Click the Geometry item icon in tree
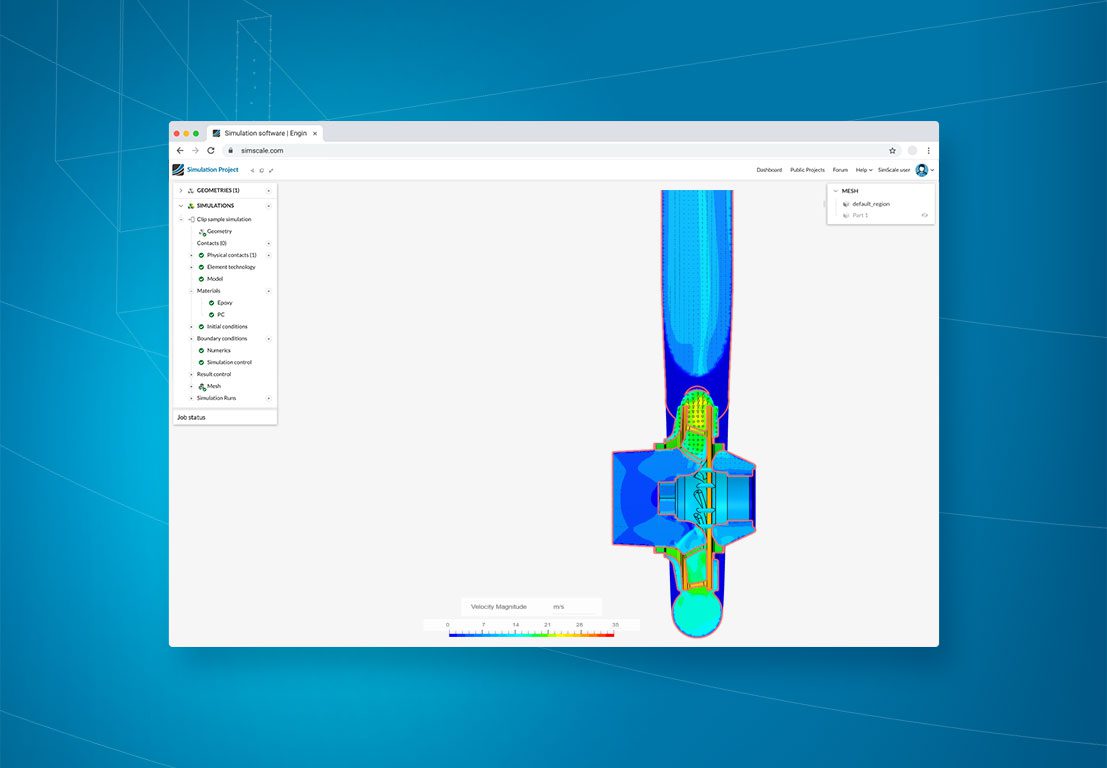The width and height of the screenshot is (1107, 768). click(x=202, y=232)
